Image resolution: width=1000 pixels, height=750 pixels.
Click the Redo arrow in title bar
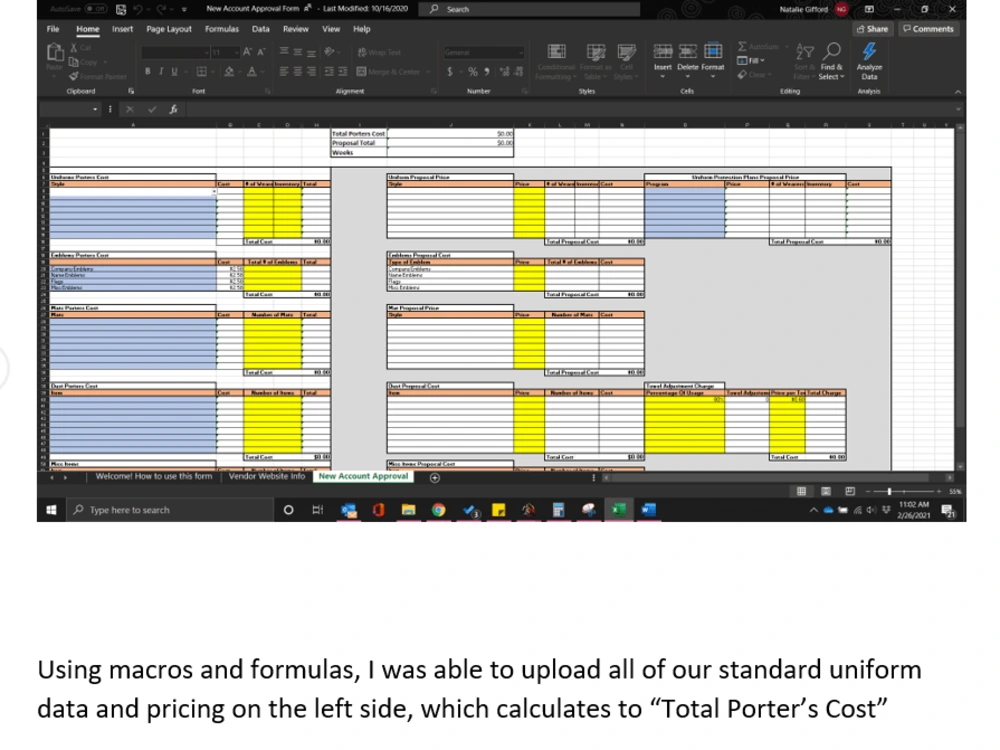point(162,9)
